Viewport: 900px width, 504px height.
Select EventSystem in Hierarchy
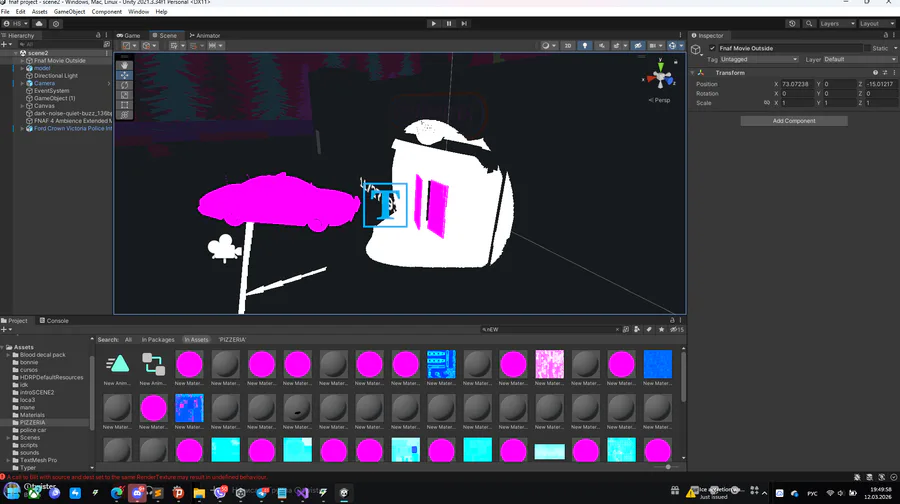(x=51, y=91)
